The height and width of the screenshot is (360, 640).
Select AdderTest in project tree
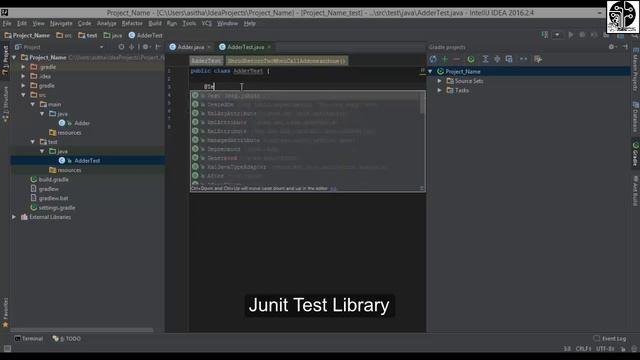click(87, 161)
